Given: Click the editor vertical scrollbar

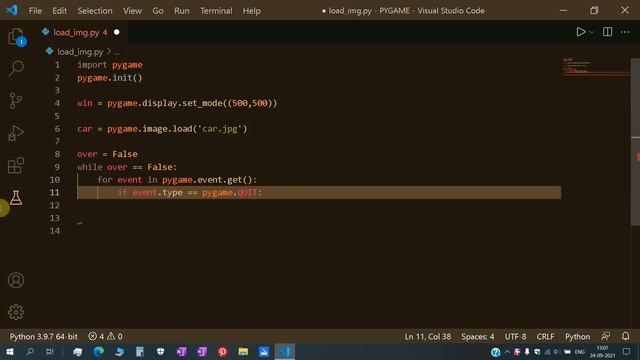Looking at the screenshot, I should [635, 141].
